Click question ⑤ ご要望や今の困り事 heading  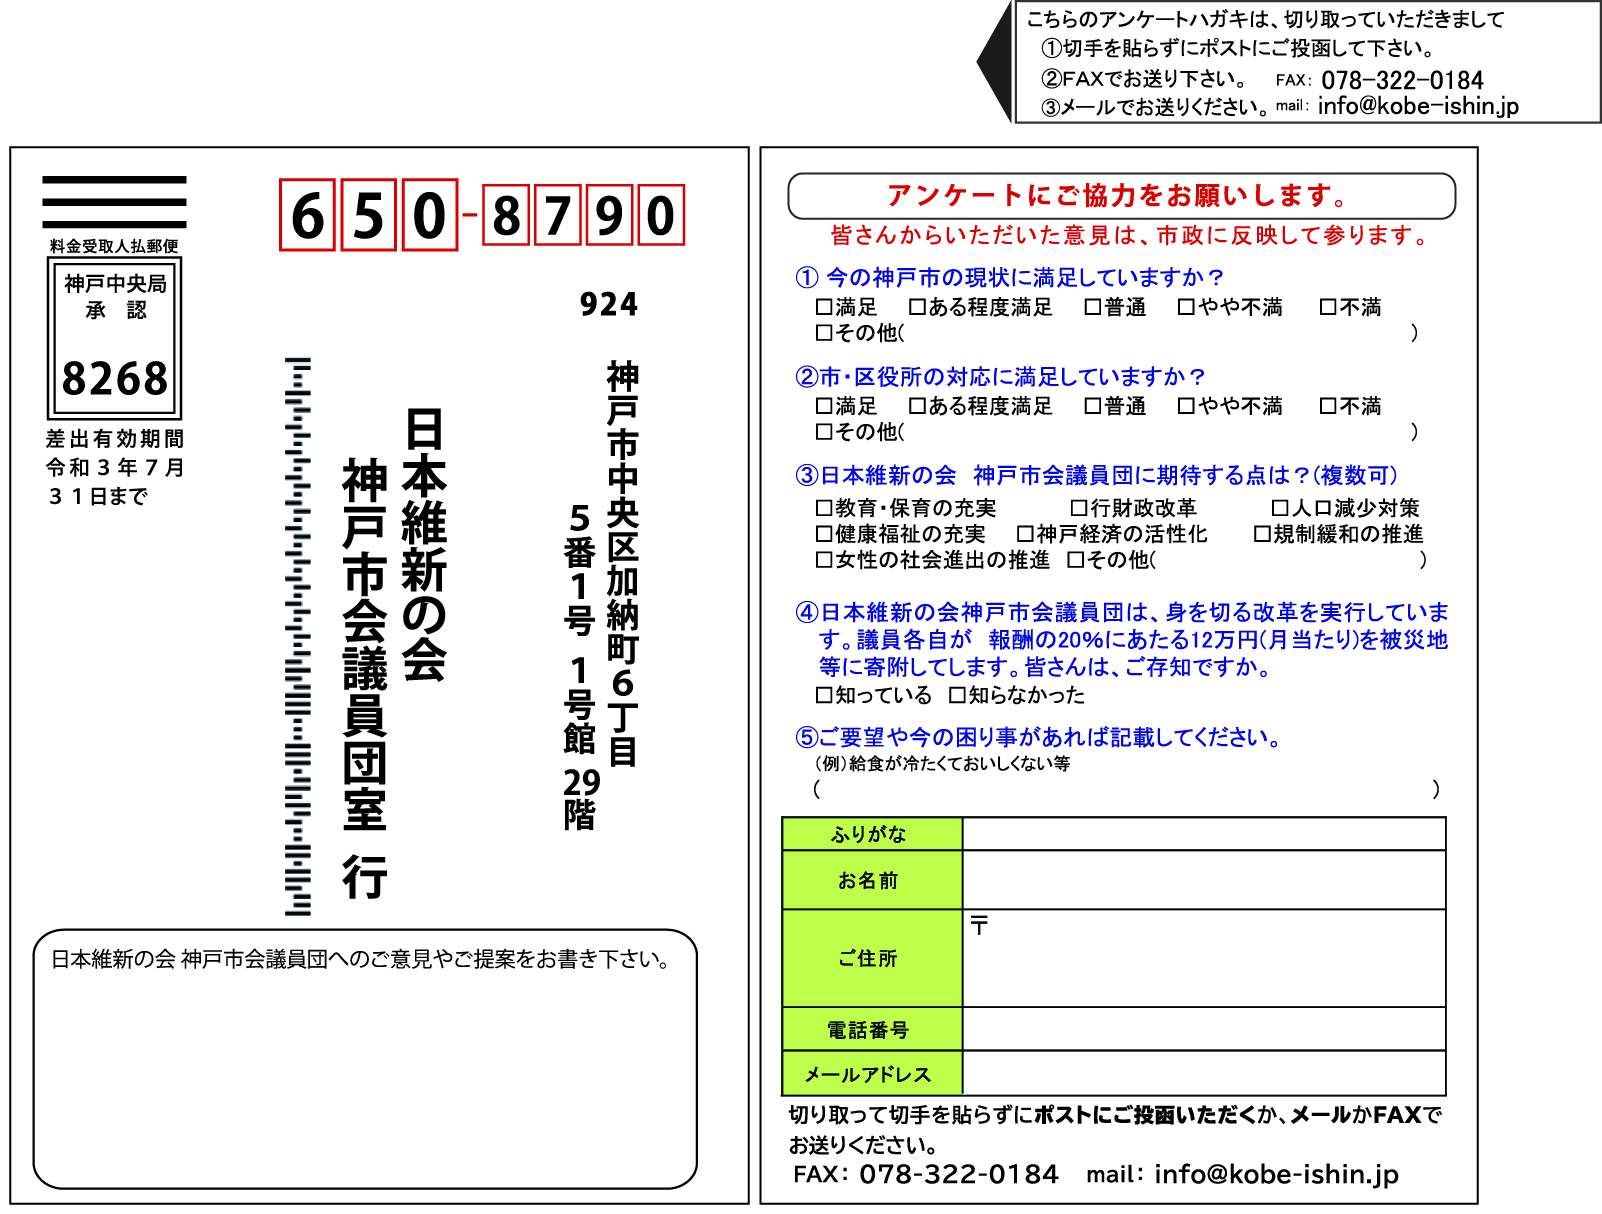(1038, 737)
